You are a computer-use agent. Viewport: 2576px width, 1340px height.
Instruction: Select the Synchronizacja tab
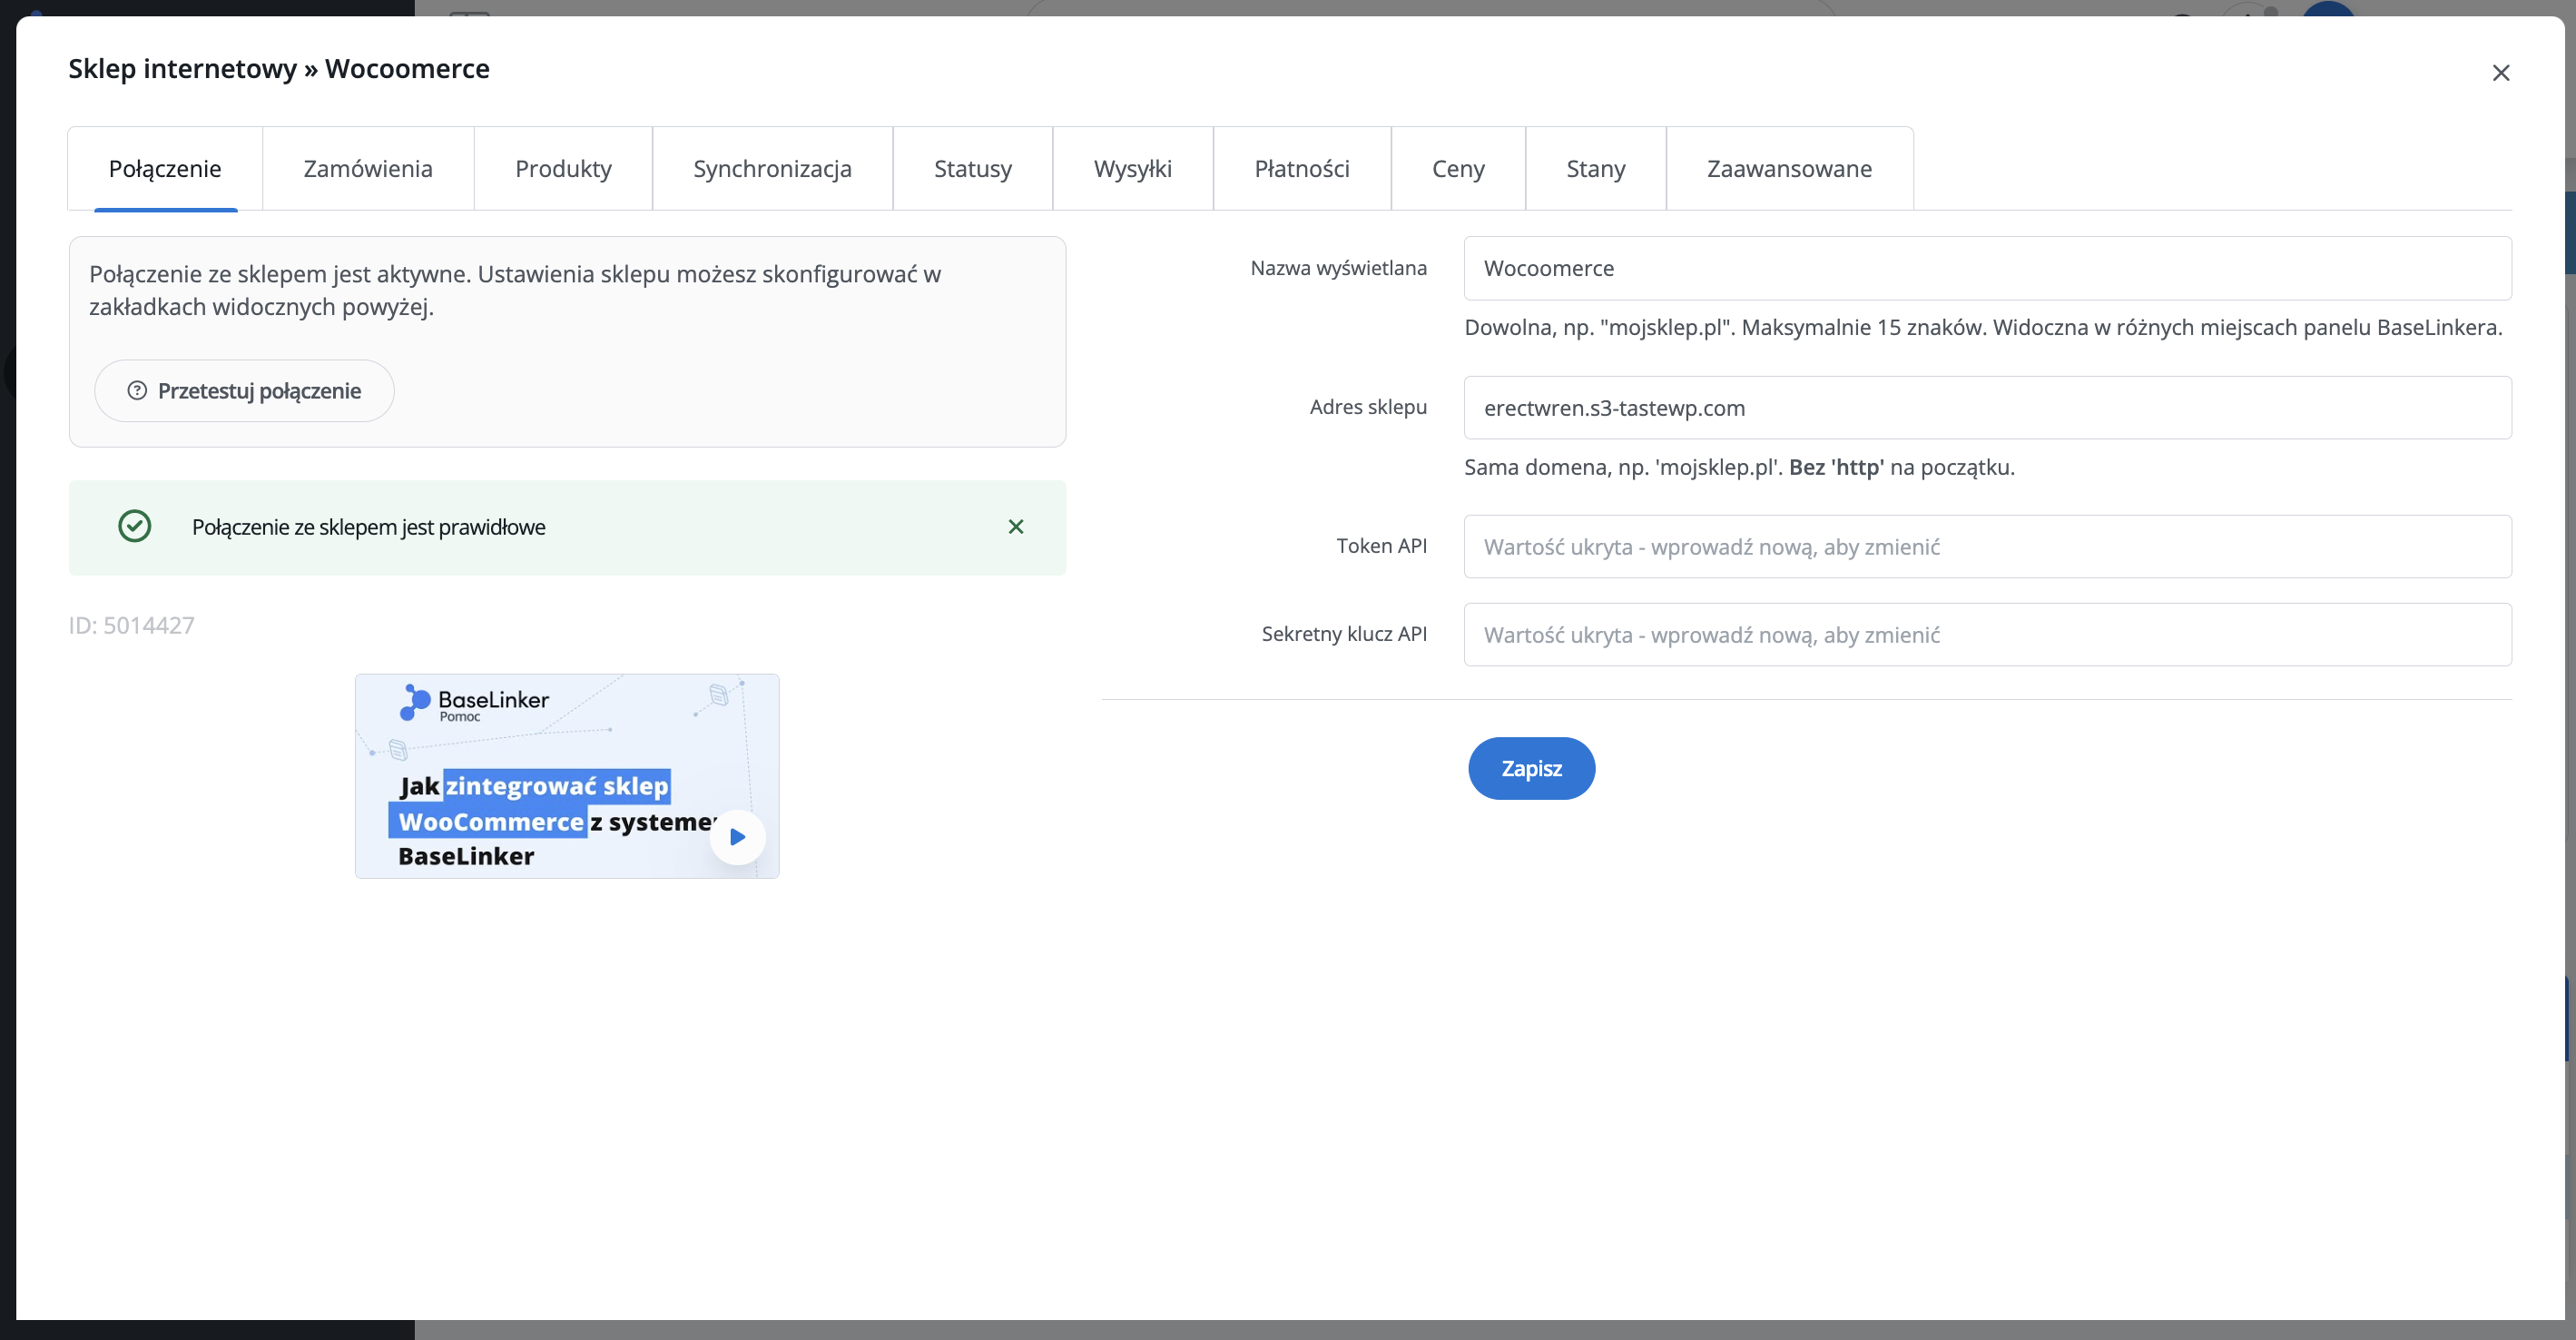[x=772, y=168]
